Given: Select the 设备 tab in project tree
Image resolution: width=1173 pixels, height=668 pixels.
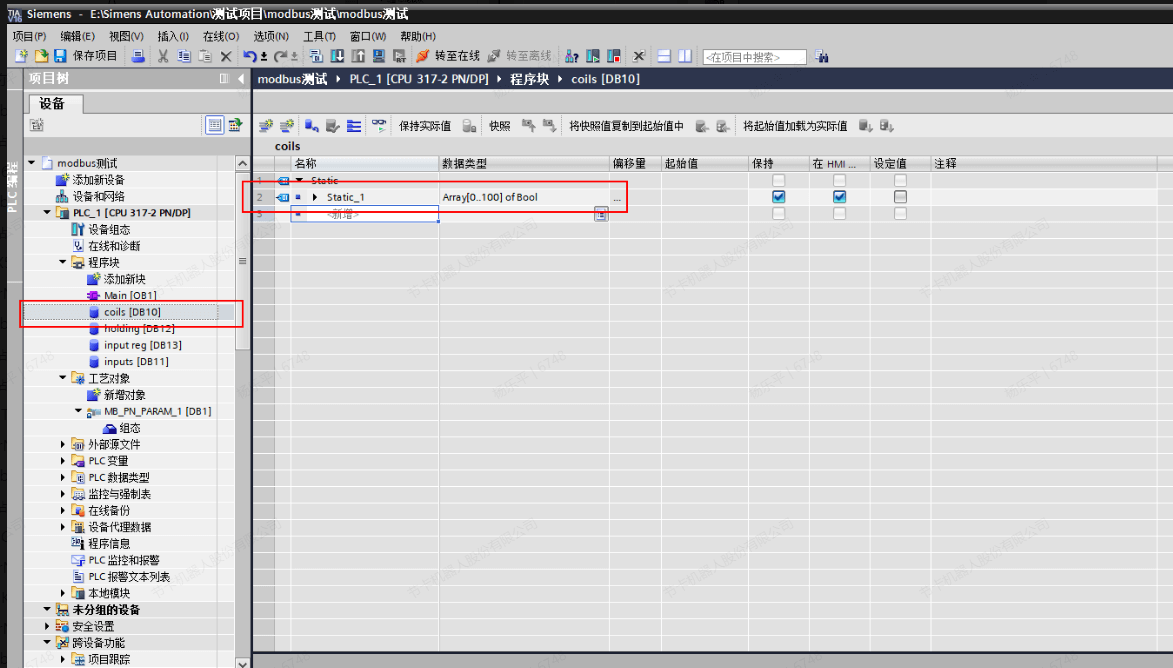Looking at the screenshot, I should [52, 104].
